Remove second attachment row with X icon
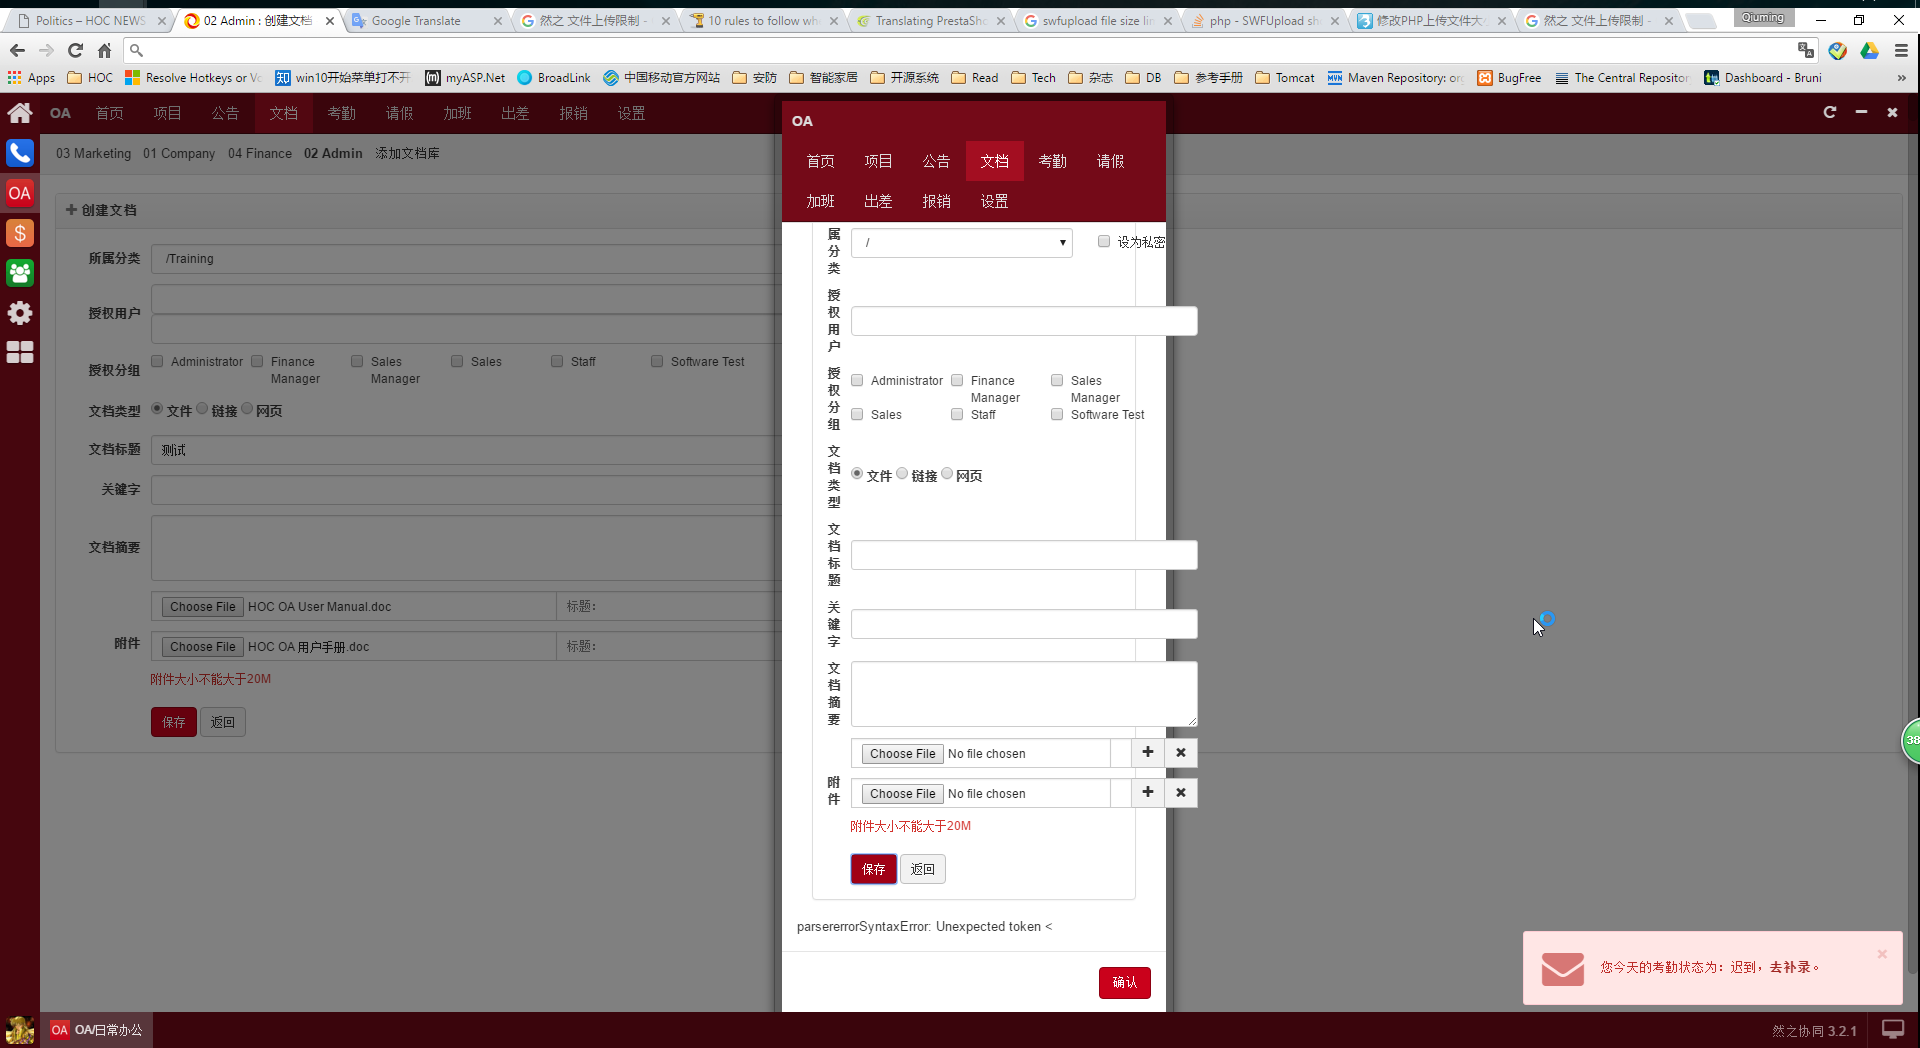The image size is (1920, 1048). point(1180,793)
